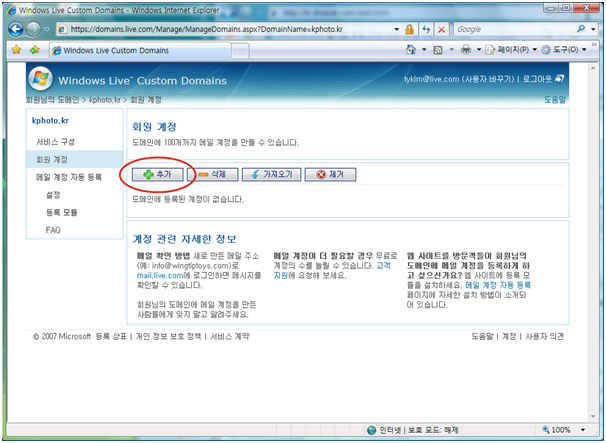Click the RSS feeds icon
The width and height of the screenshot is (606, 443).
[x=438, y=50]
